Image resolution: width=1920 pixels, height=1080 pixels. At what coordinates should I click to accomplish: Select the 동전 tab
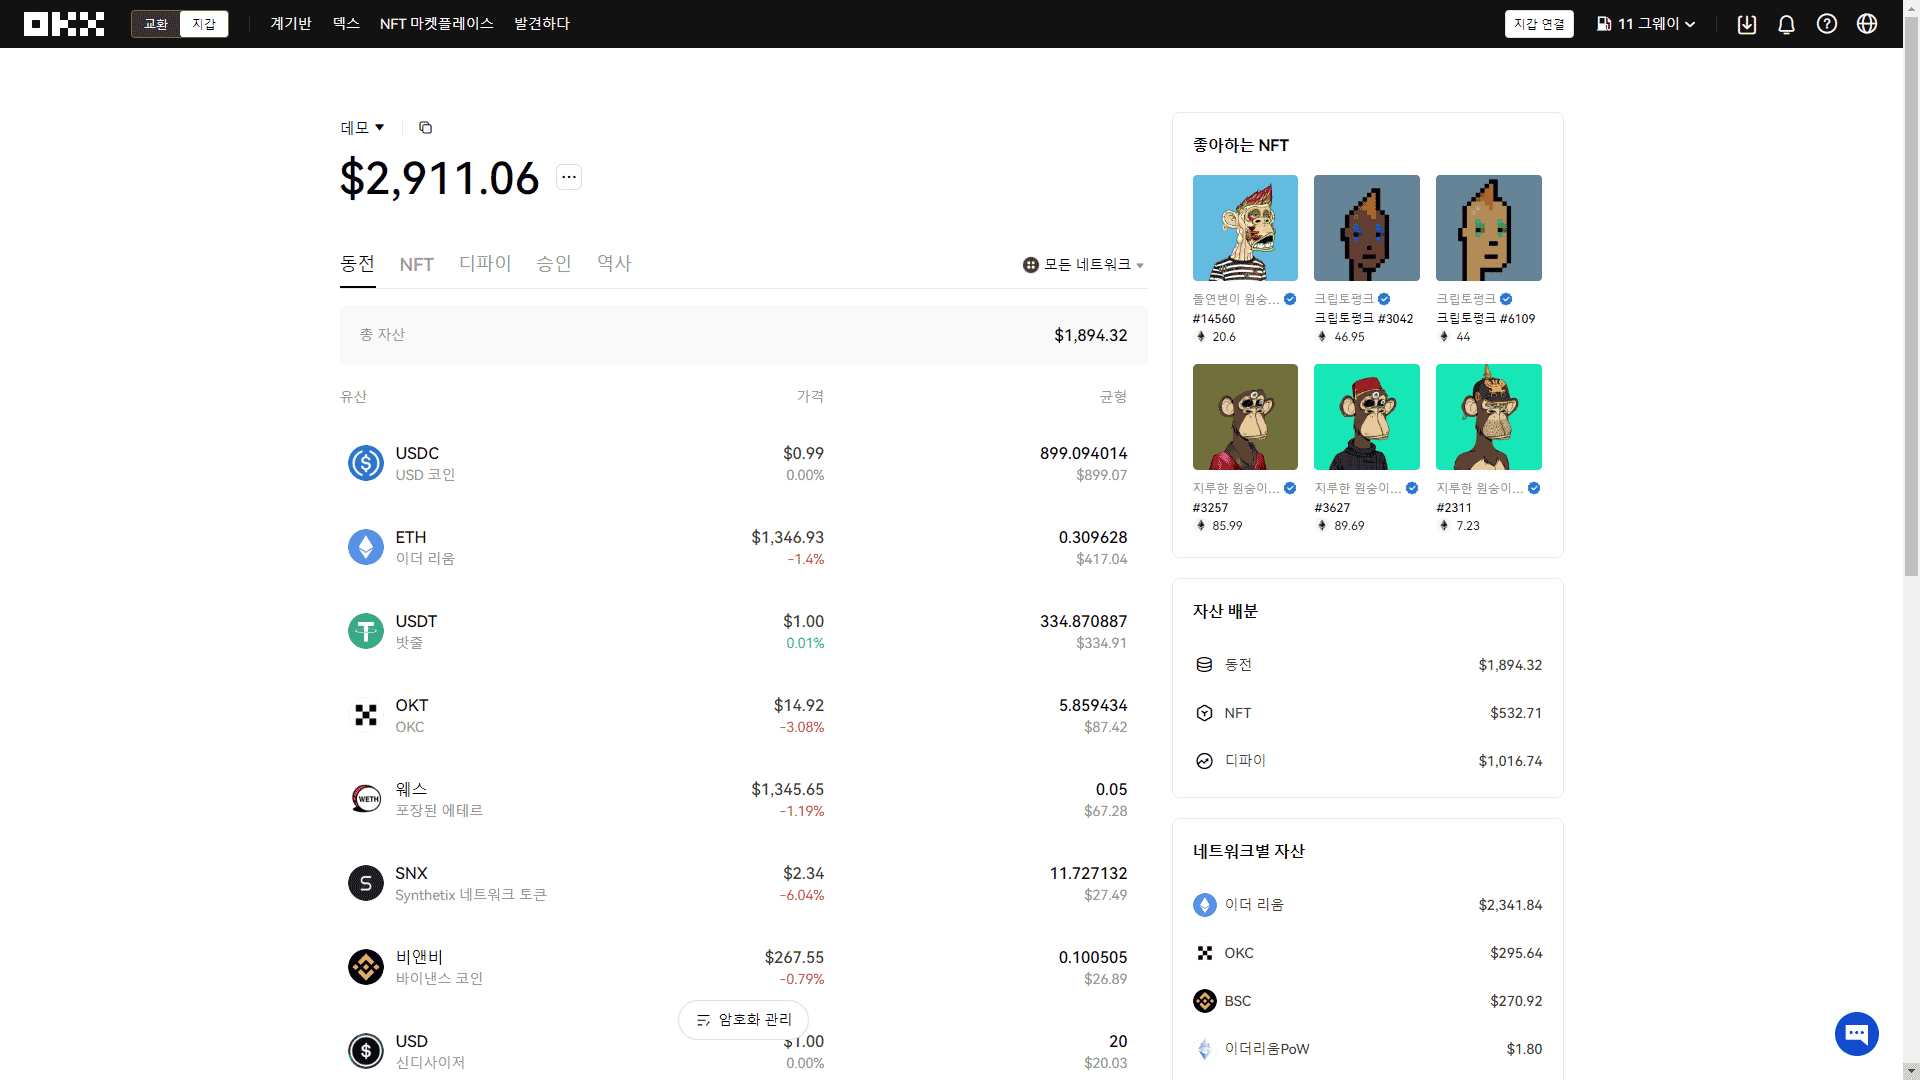click(358, 264)
